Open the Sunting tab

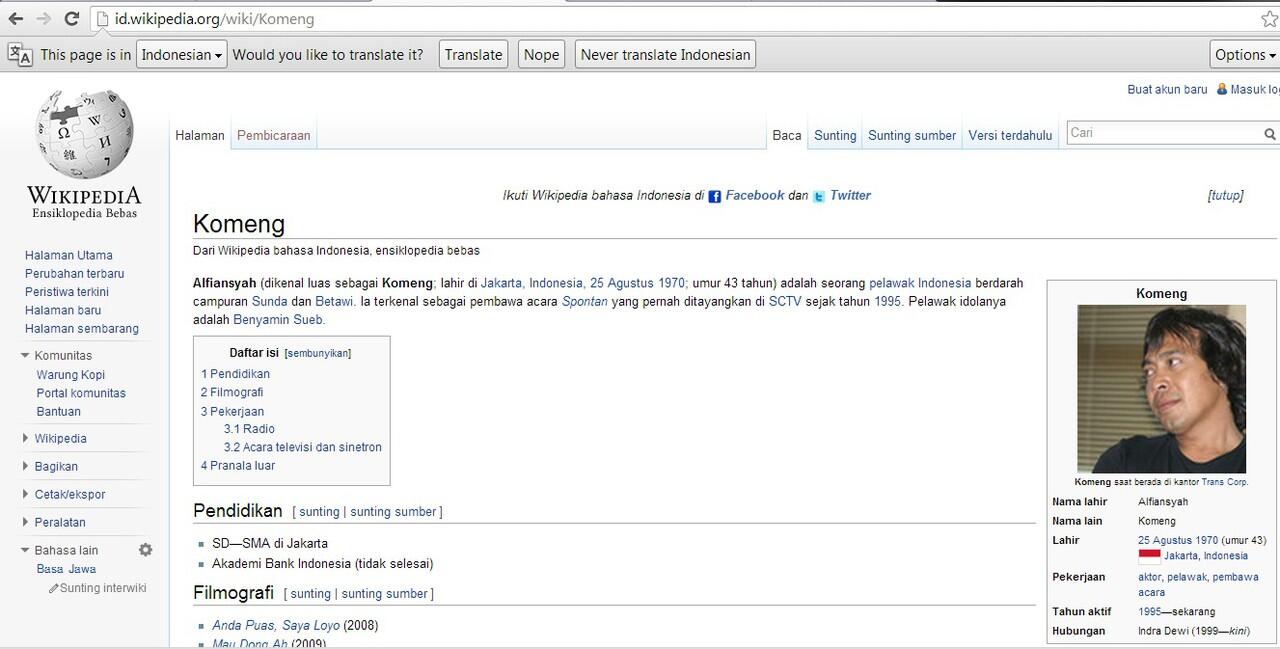pos(835,135)
